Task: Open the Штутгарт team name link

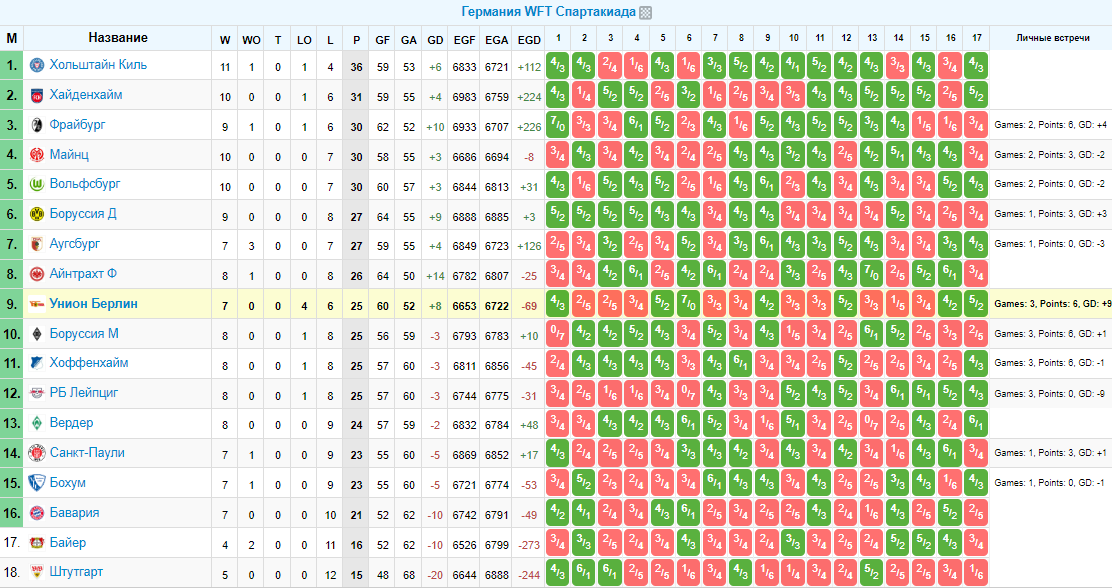Action: (x=77, y=572)
